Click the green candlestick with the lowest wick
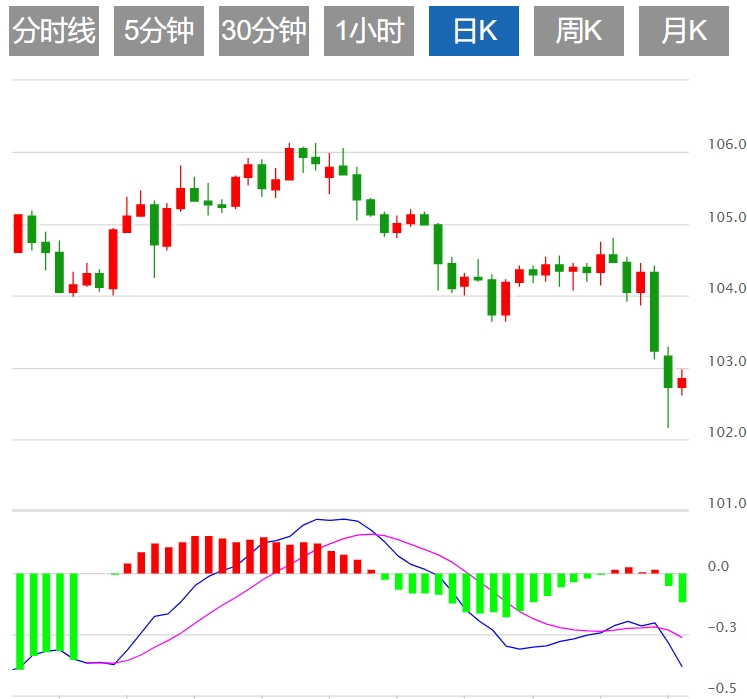747x699 pixels. (668, 372)
